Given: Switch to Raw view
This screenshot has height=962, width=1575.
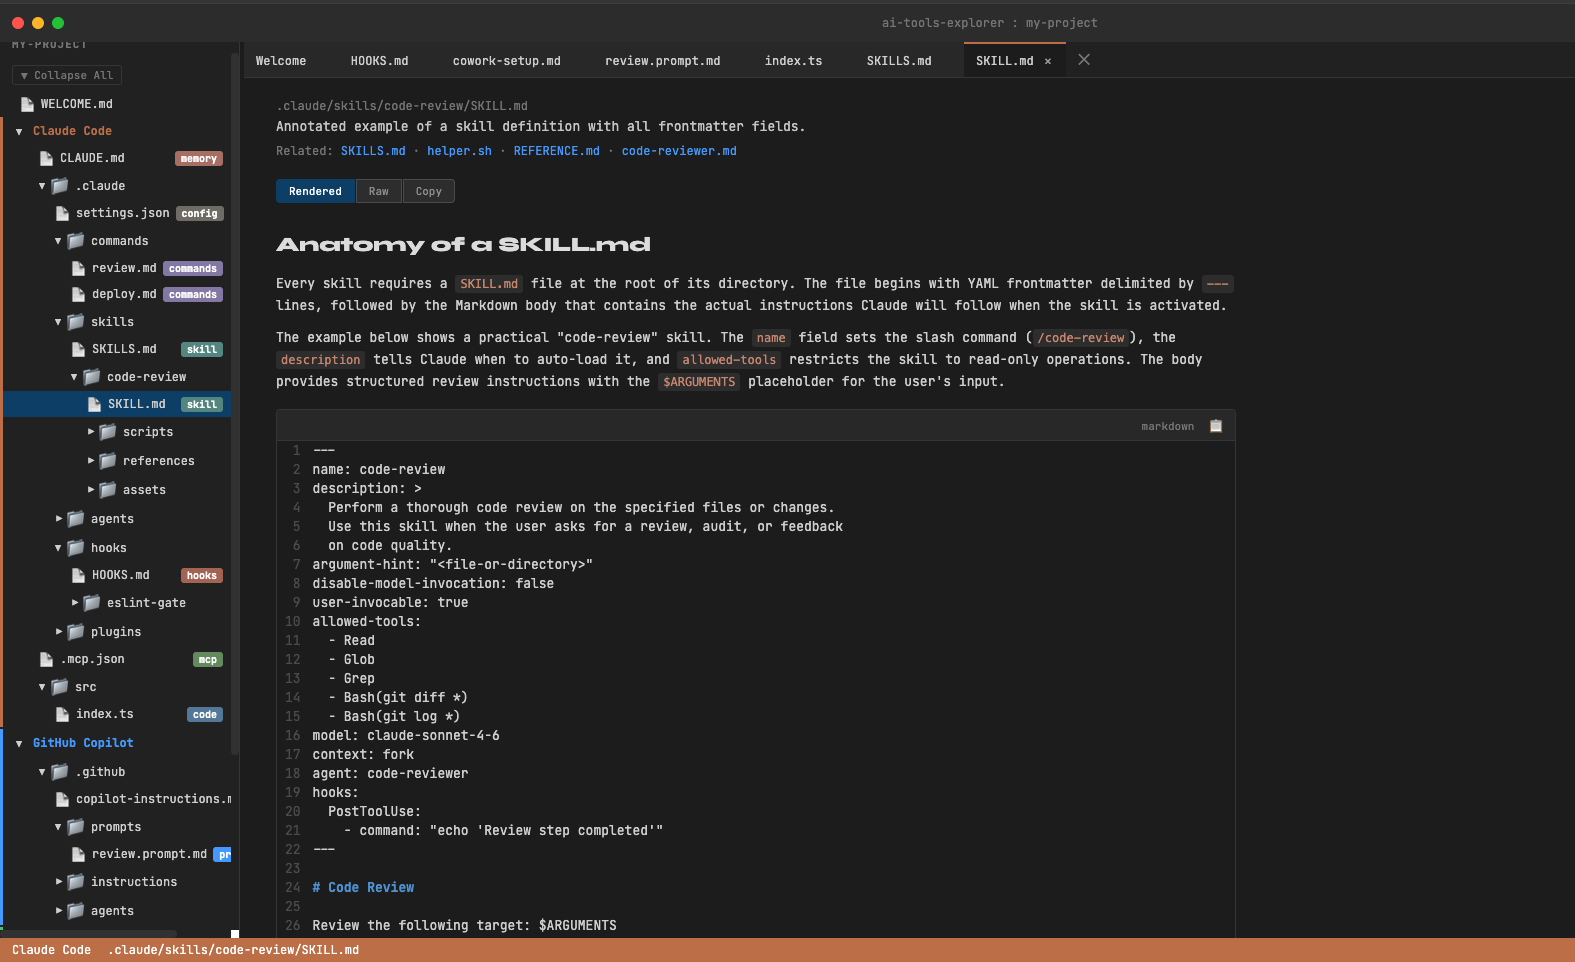Looking at the screenshot, I should coord(379,191).
